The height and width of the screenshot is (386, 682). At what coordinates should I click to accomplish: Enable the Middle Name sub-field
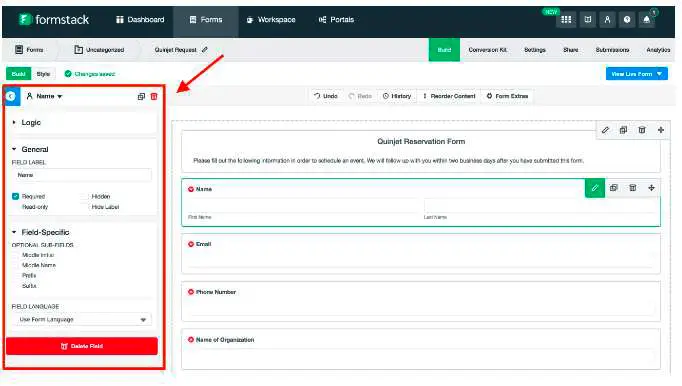coord(16,265)
